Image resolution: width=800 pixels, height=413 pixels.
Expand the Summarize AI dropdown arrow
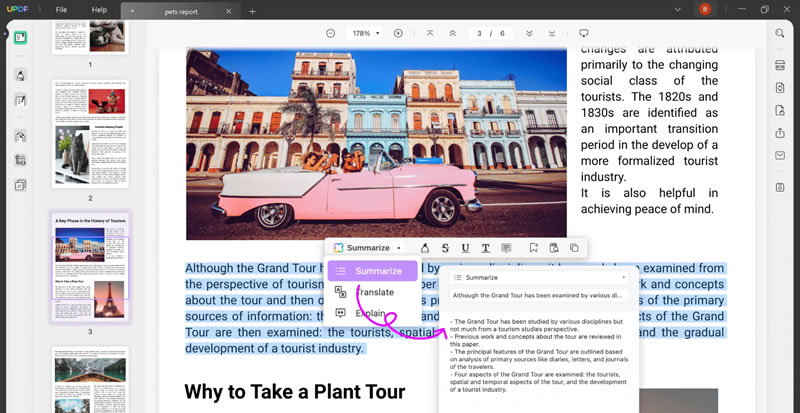pos(398,248)
